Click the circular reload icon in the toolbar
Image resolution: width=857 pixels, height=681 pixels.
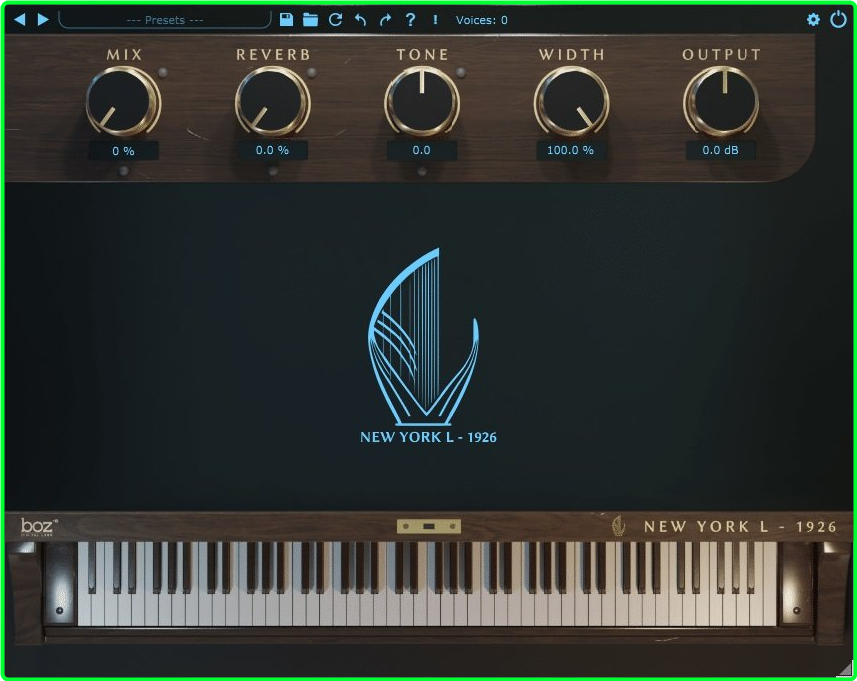click(335, 20)
